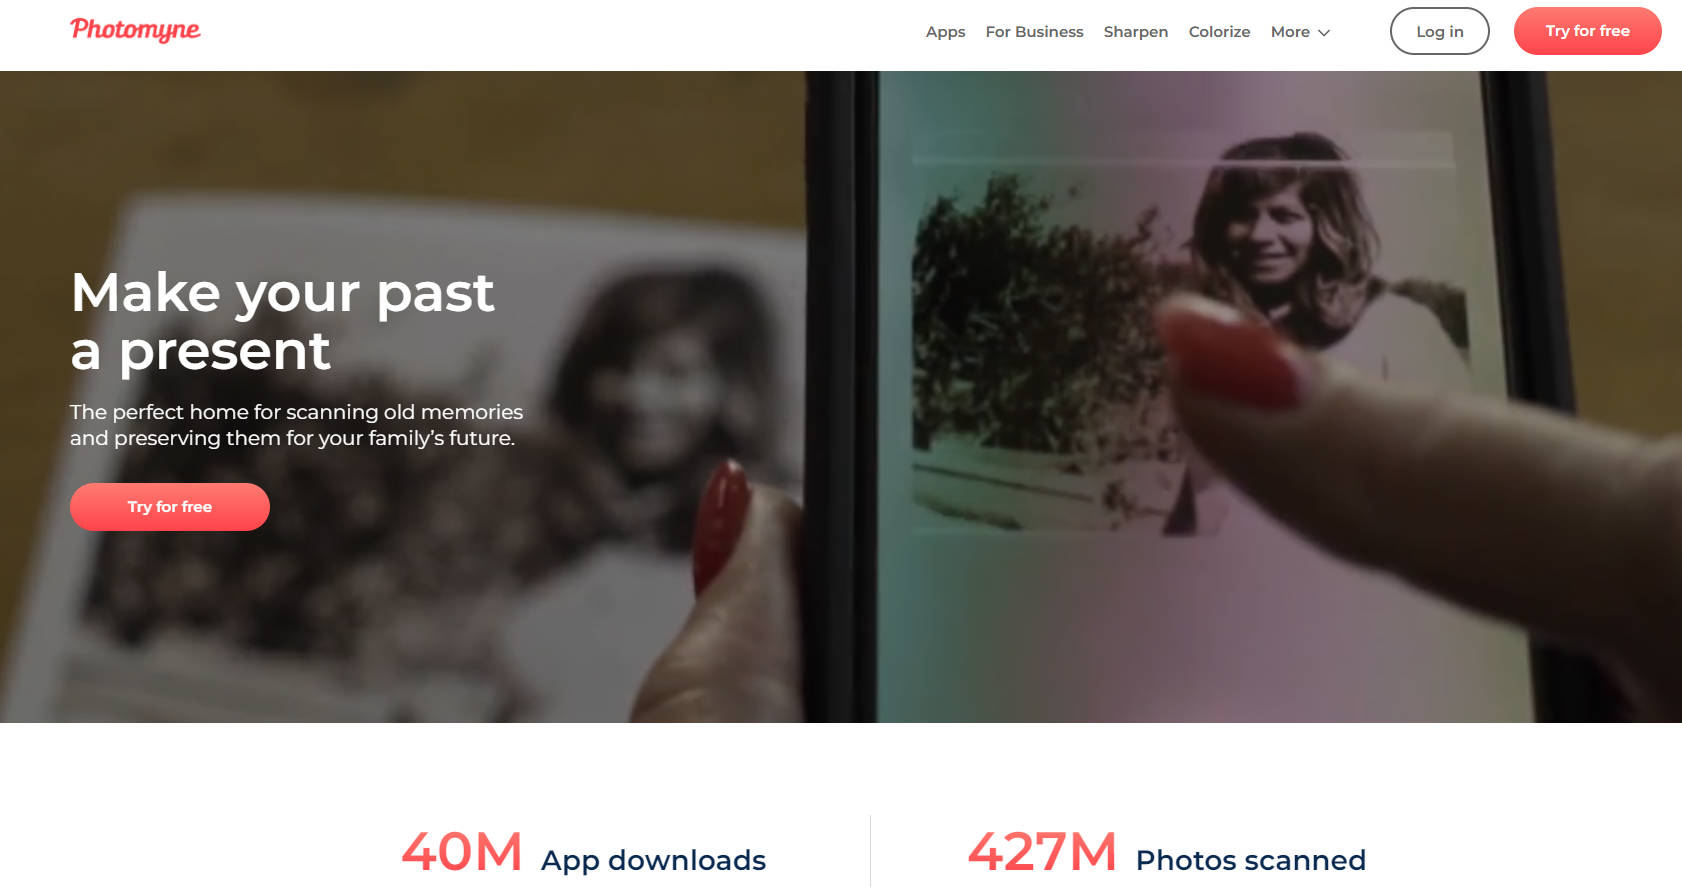1682x896 pixels.
Task: Open the Colorize navigation link
Action: tap(1219, 32)
